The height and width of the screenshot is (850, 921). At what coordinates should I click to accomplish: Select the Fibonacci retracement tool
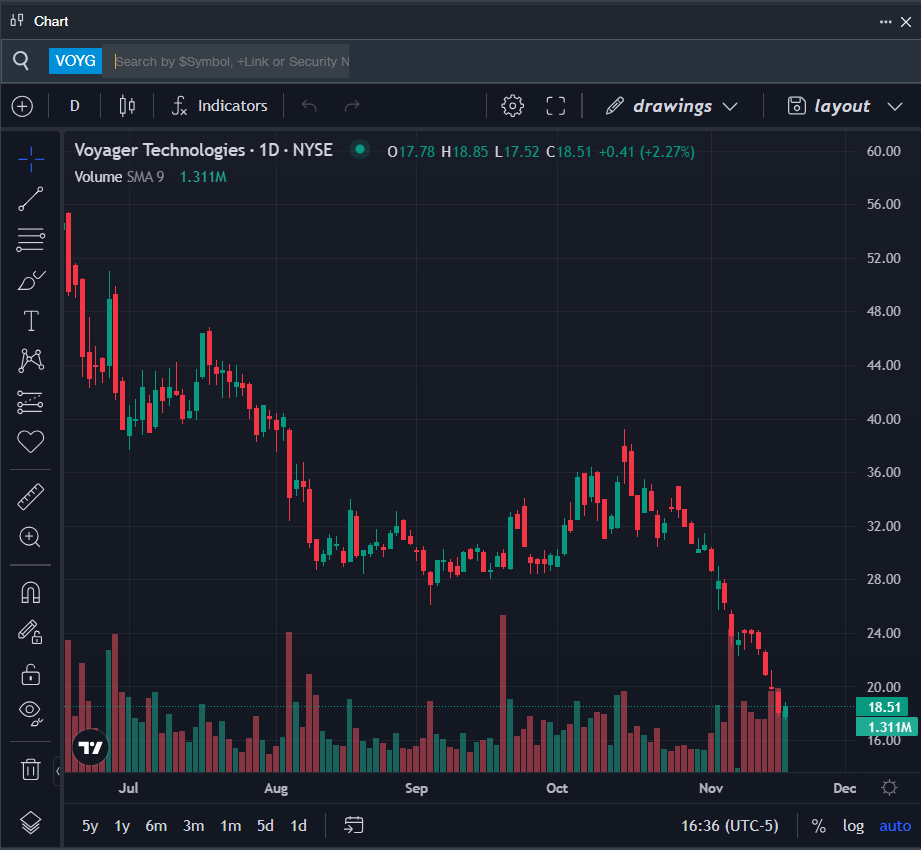tap(31, 240)
